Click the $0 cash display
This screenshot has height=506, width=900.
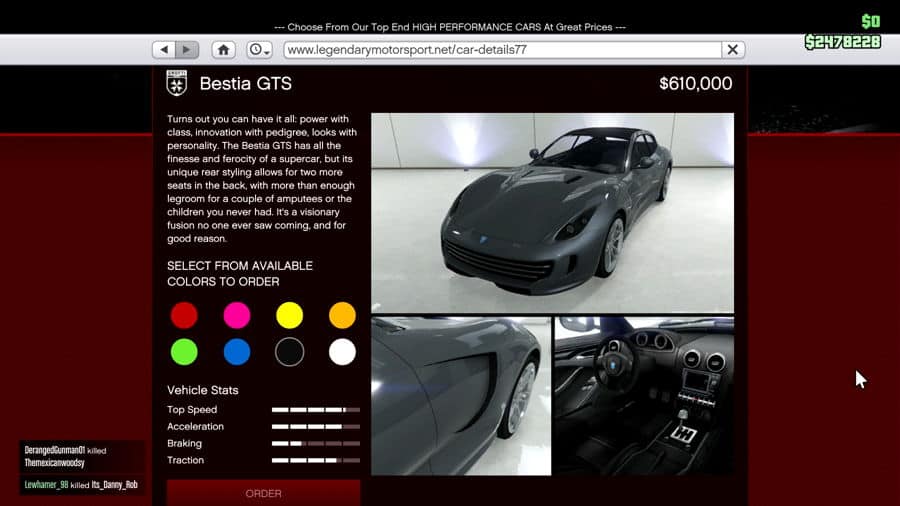click(871, 22)
